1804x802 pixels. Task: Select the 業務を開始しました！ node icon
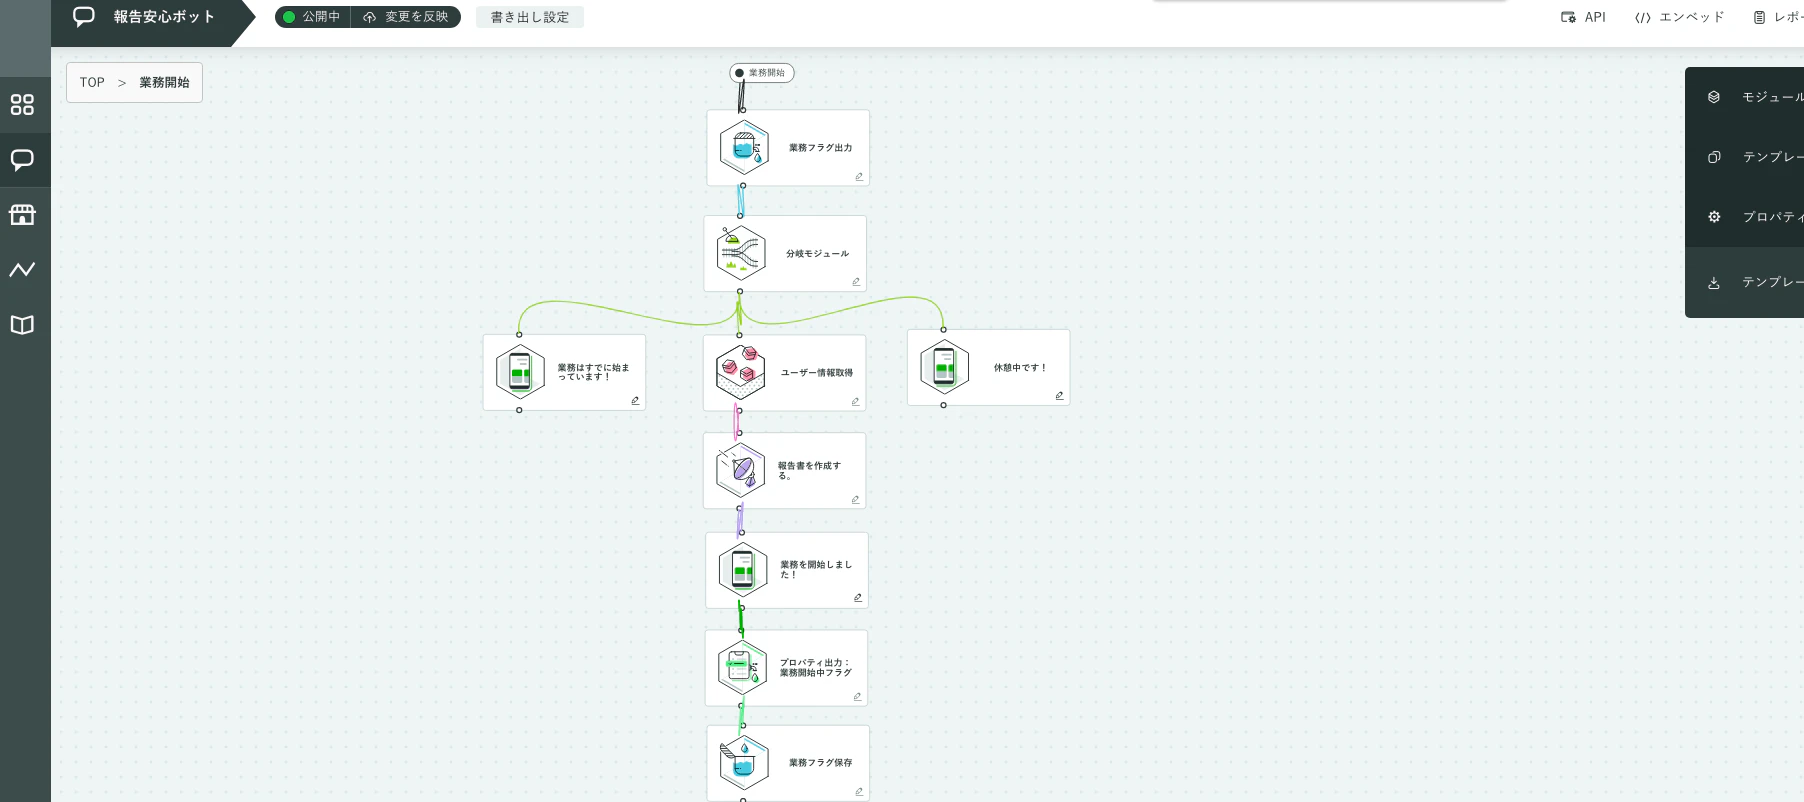coord(742,569)
